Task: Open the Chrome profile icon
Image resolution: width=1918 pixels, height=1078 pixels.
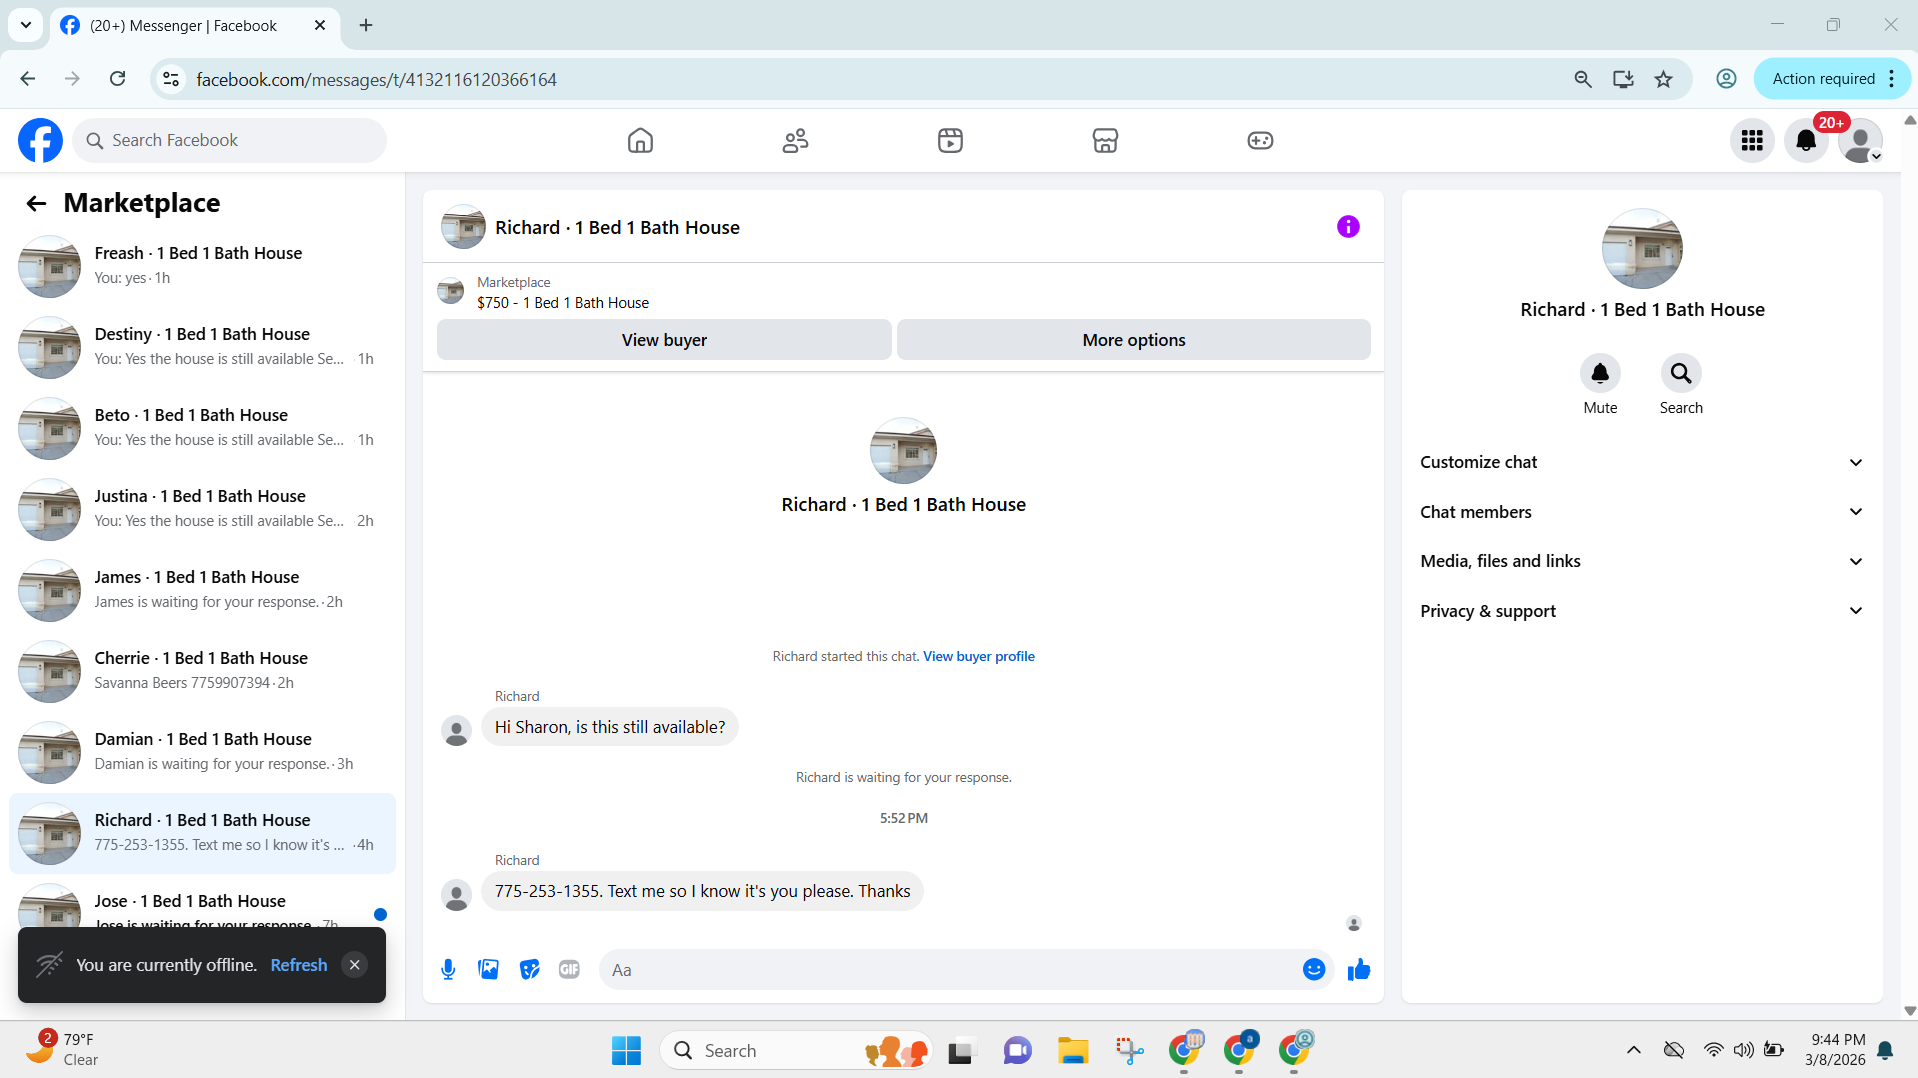Action: [1726, 79]
